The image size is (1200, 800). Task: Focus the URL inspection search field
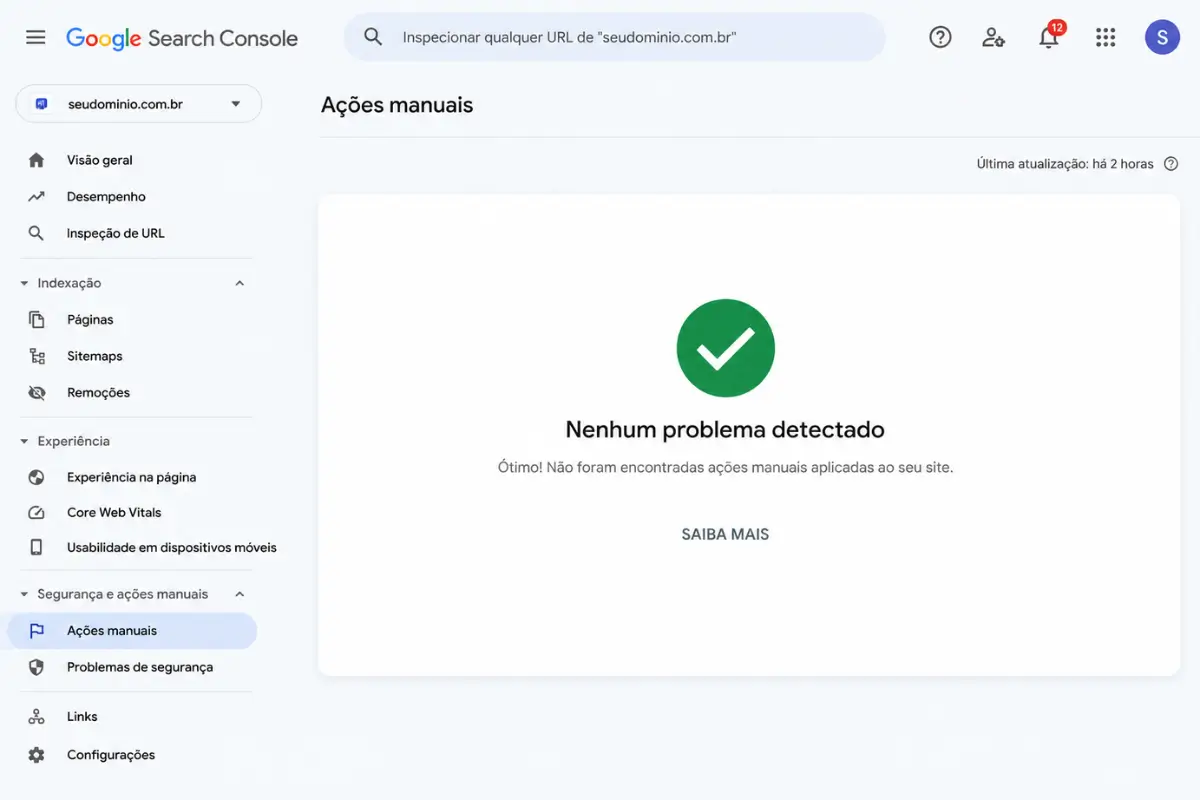(614, 37)
